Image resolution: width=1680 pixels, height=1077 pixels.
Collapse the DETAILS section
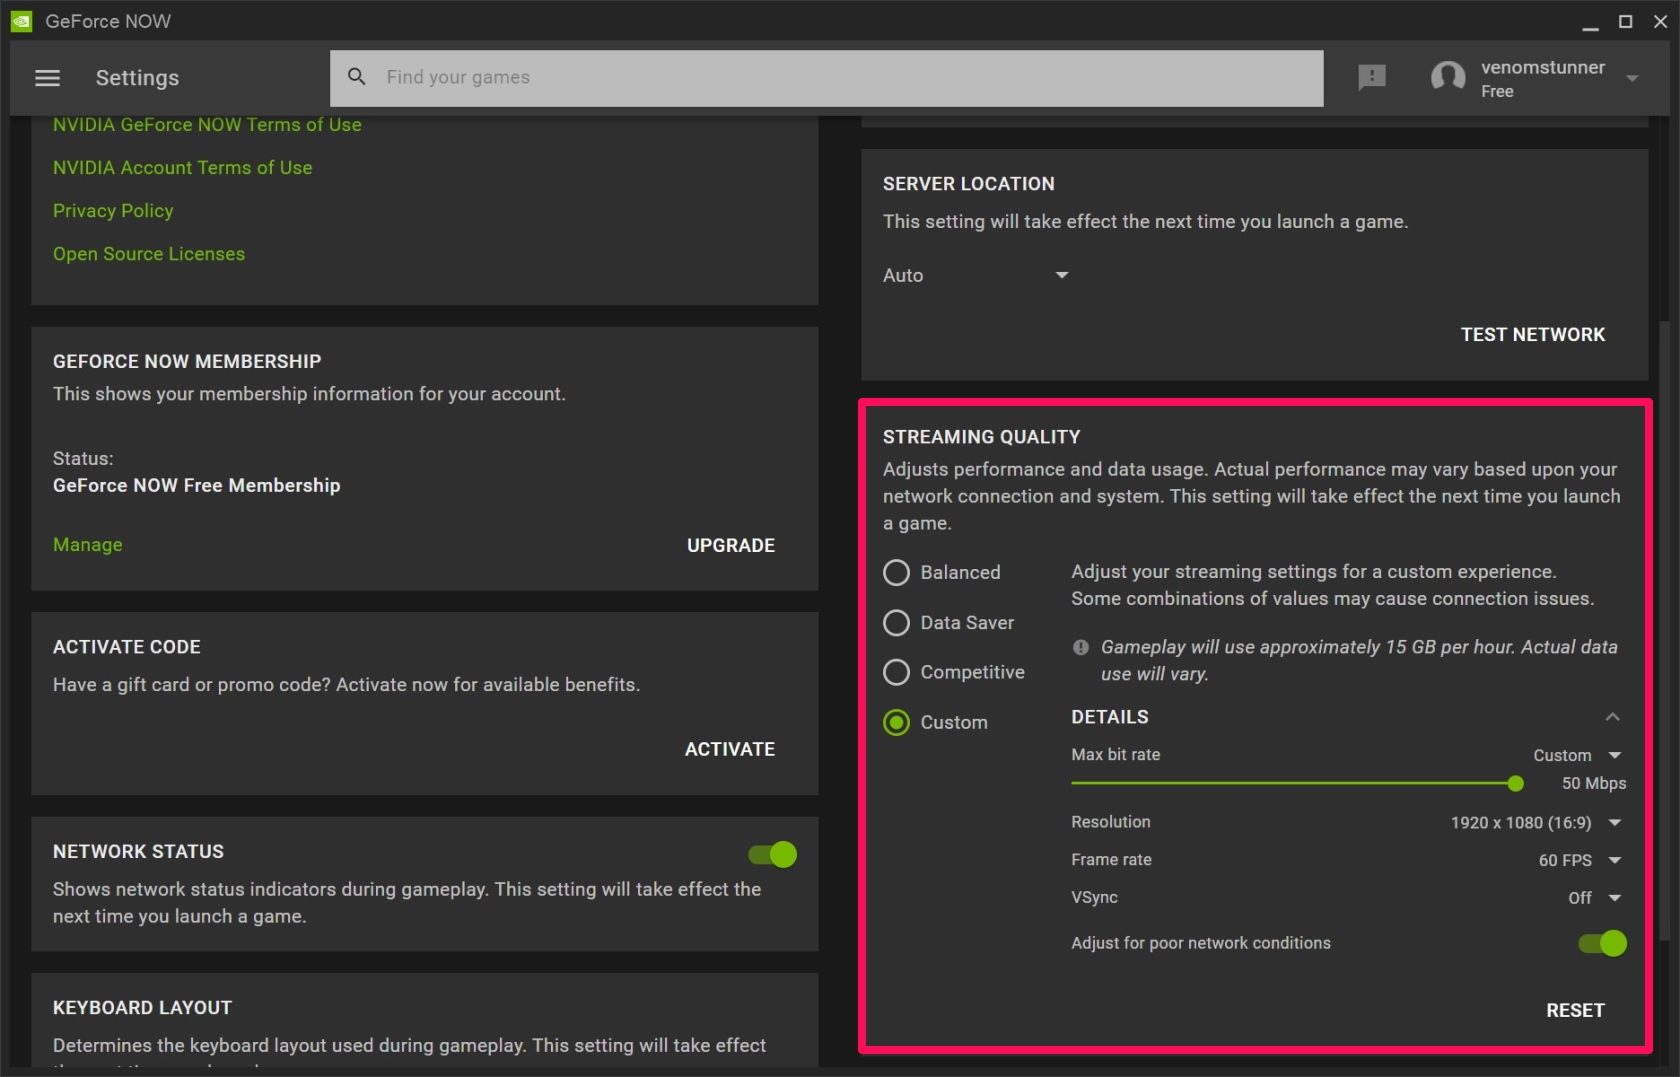click(x=1612, y=717)
